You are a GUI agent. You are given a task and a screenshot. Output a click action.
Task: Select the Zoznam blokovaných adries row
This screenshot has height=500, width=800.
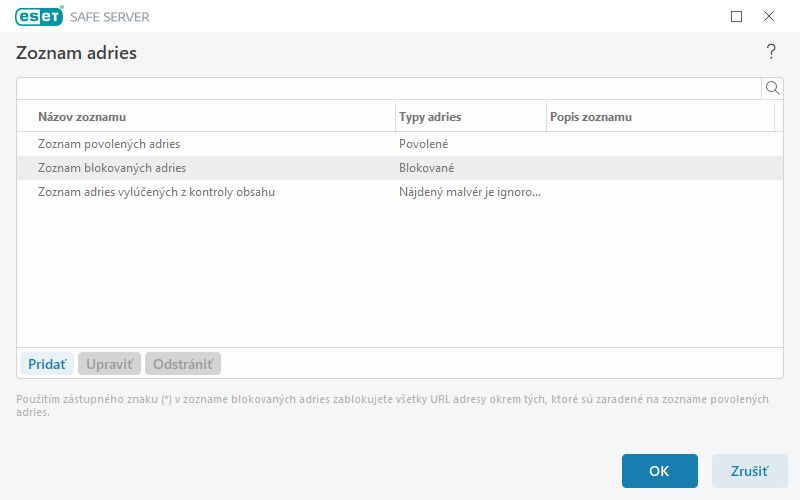click(112, 168)
